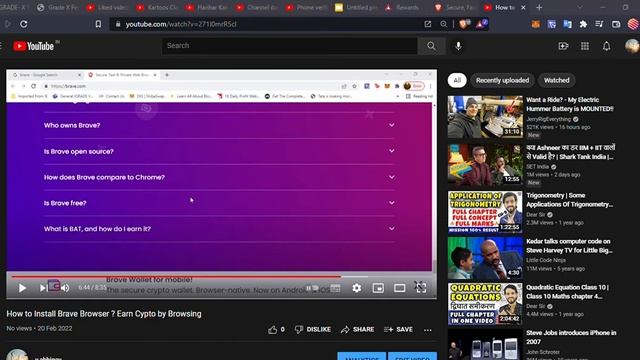Open video settings gear

[357, 288]
